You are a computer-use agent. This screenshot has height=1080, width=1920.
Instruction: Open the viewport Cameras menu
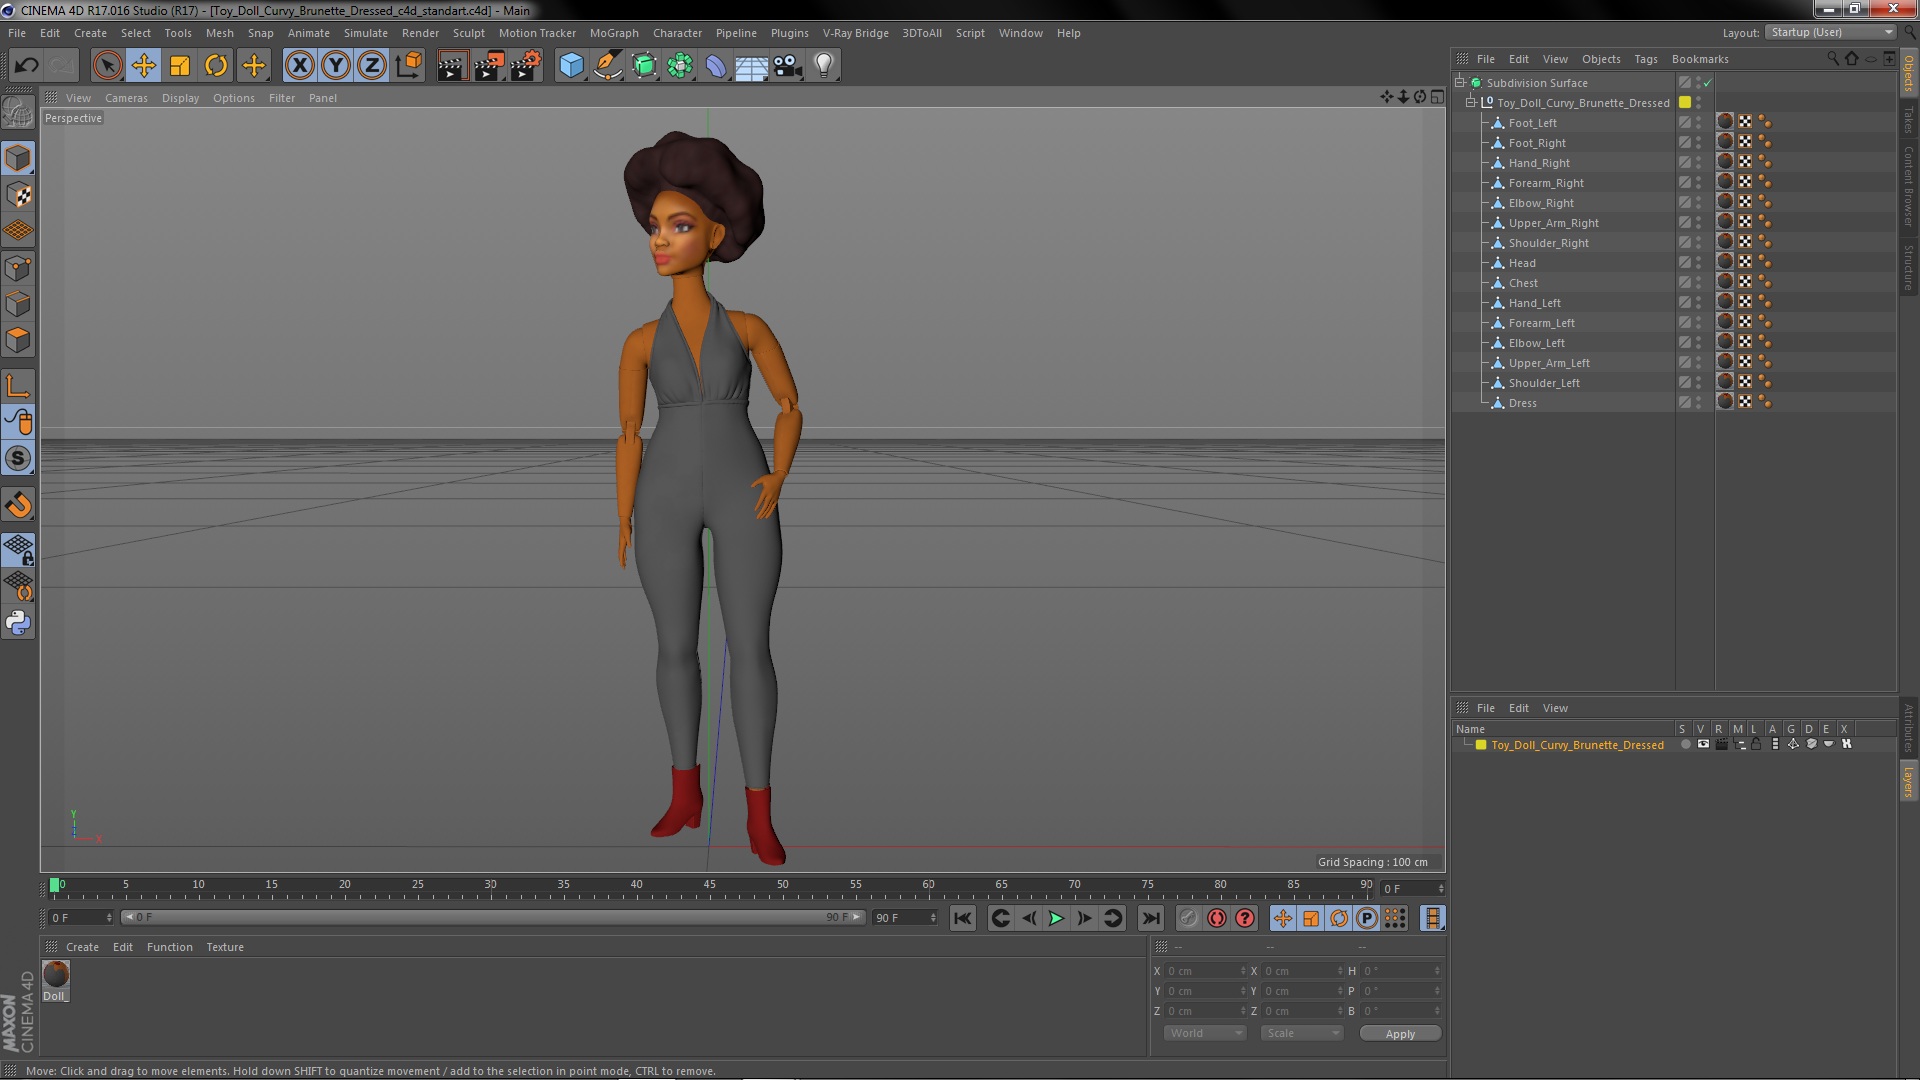pos(126,98)
